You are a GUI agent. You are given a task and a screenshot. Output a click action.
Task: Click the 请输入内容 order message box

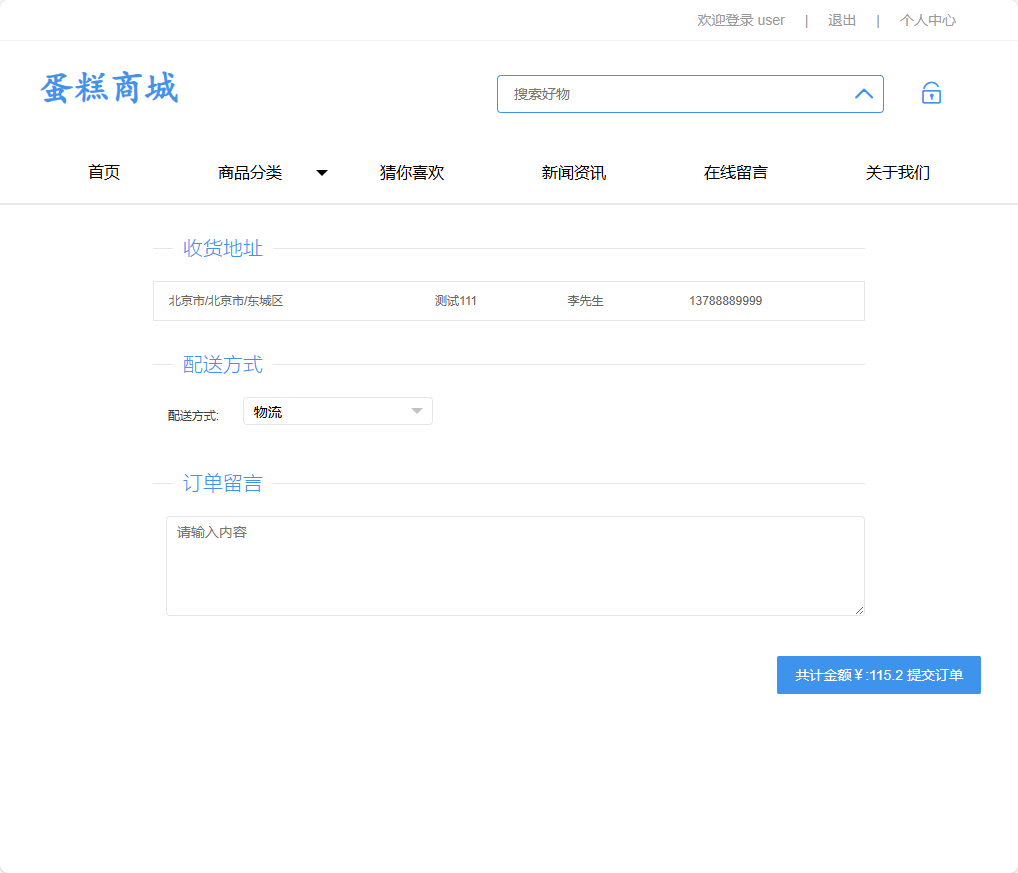[515, 565]
